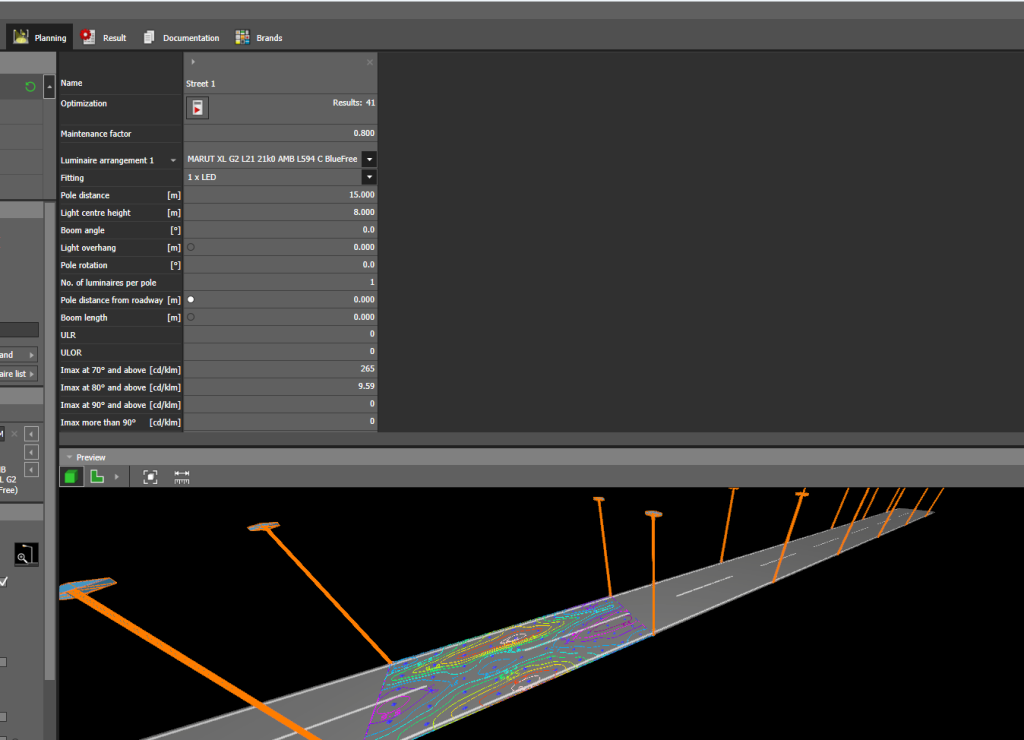Zoom preview to fit whole scene

(x=150, y=477)
